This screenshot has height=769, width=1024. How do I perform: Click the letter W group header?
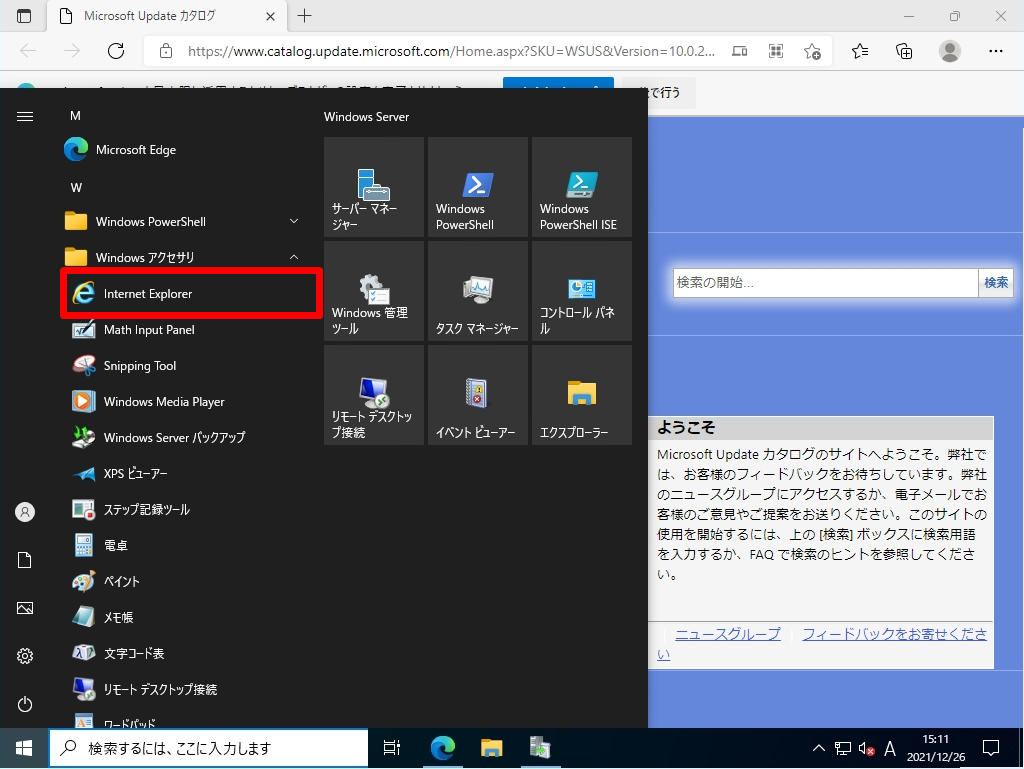pyautogui.click(x=76, y=188)
